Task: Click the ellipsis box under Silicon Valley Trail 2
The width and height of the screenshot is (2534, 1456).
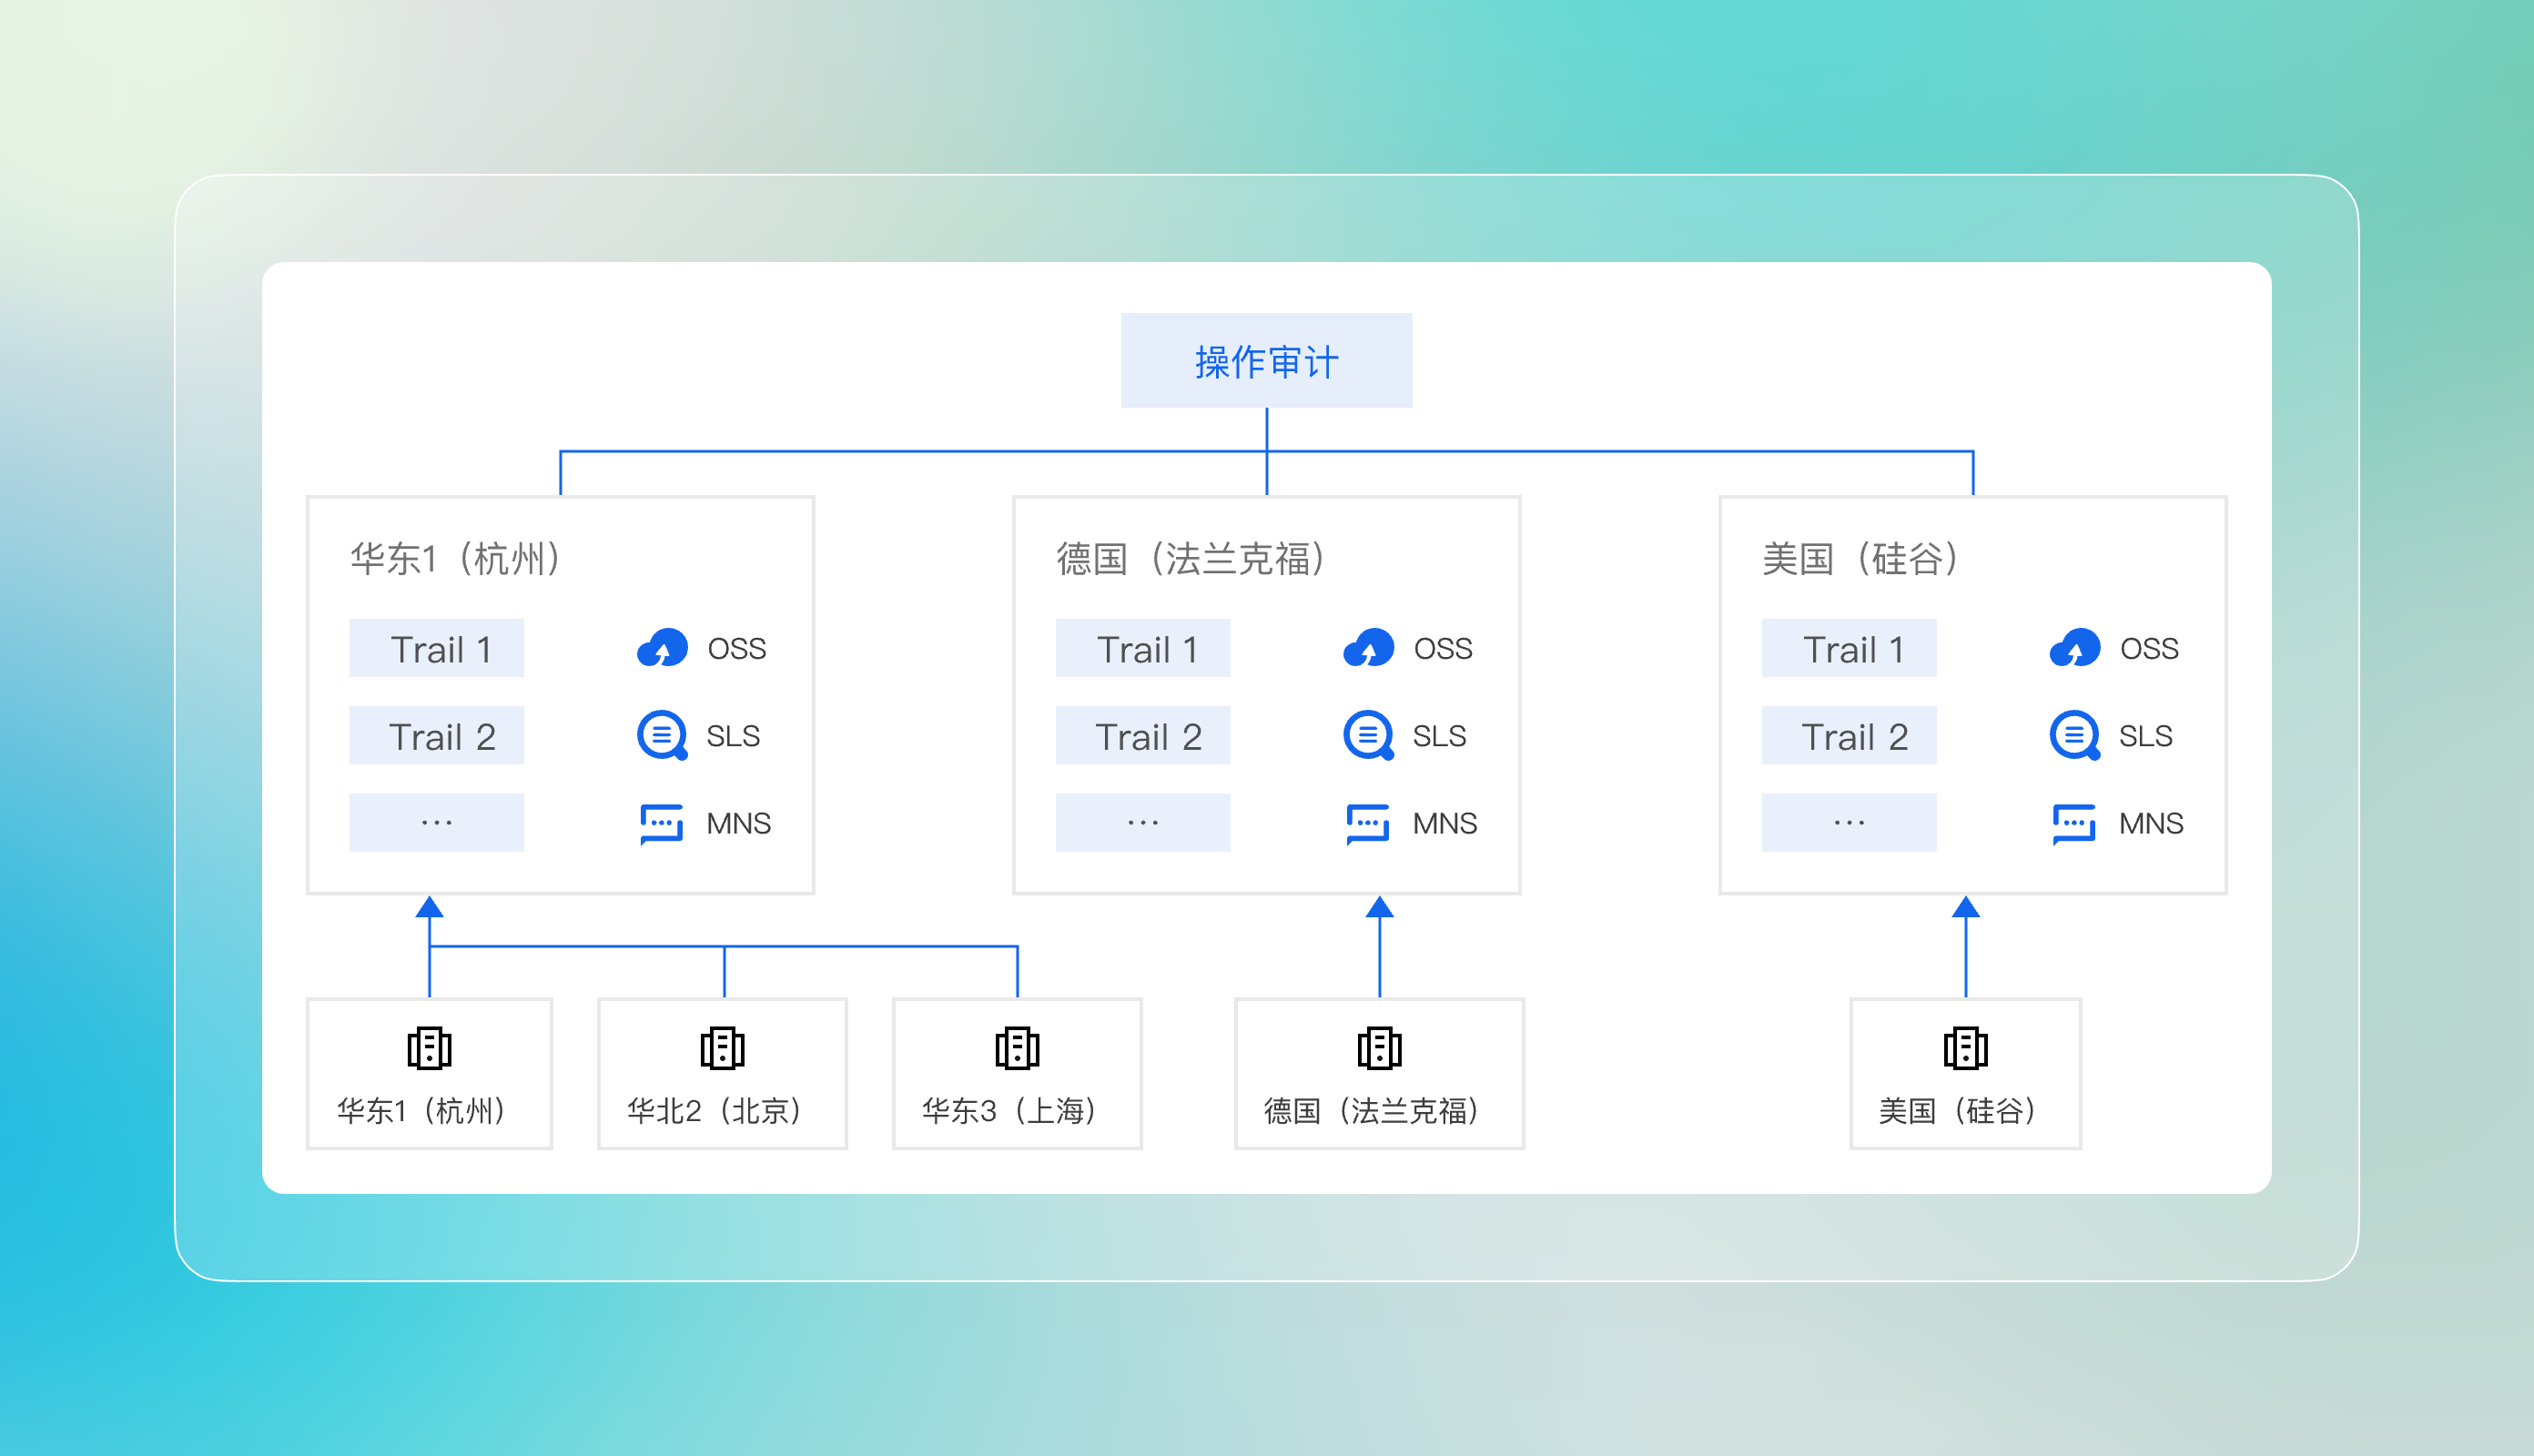Action: coord(1849,823)
